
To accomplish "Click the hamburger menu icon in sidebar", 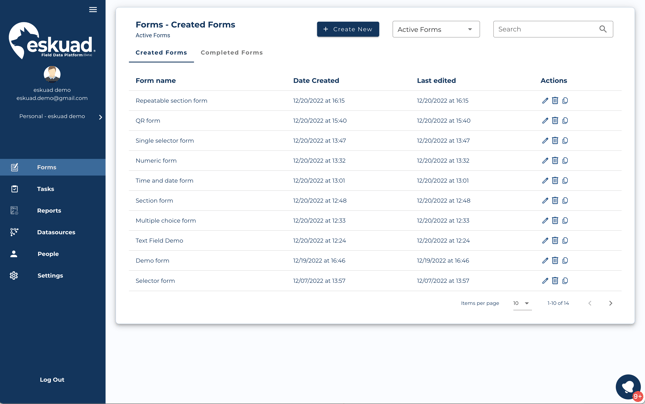I will pyautogui.click(x=93, y=10).
